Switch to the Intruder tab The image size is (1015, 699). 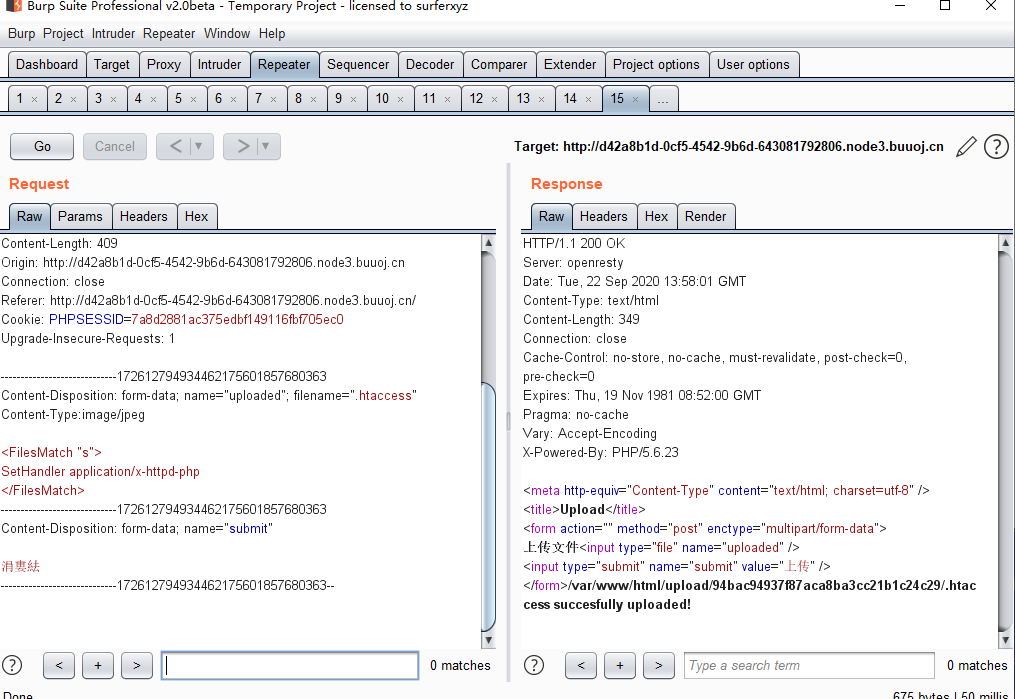(x=219, y=65)
